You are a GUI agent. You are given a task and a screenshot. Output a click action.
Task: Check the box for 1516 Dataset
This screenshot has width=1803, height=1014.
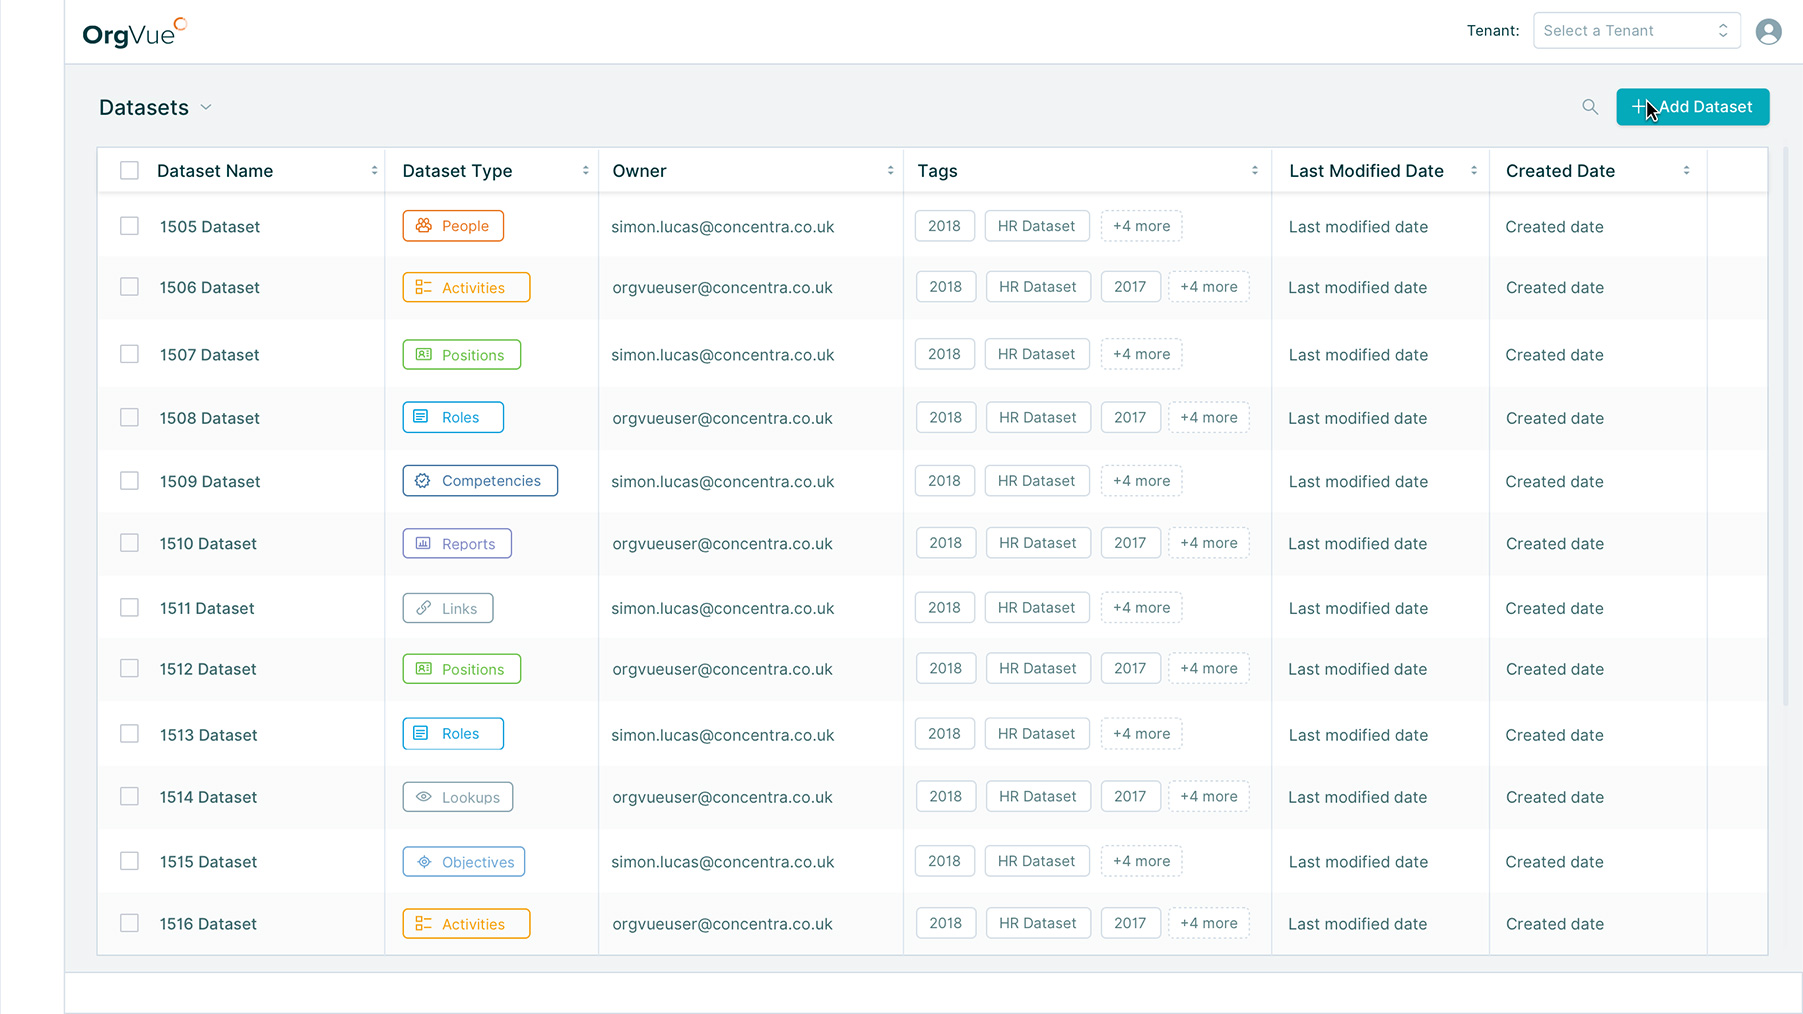[x=129, y=923]
